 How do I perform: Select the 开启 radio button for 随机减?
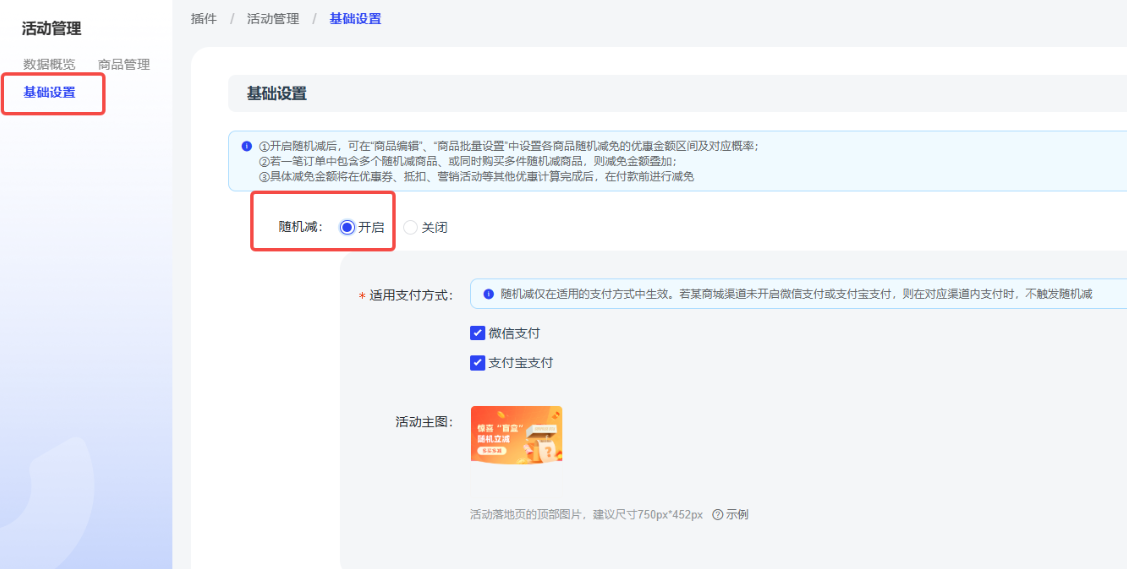tap(347, 227)
